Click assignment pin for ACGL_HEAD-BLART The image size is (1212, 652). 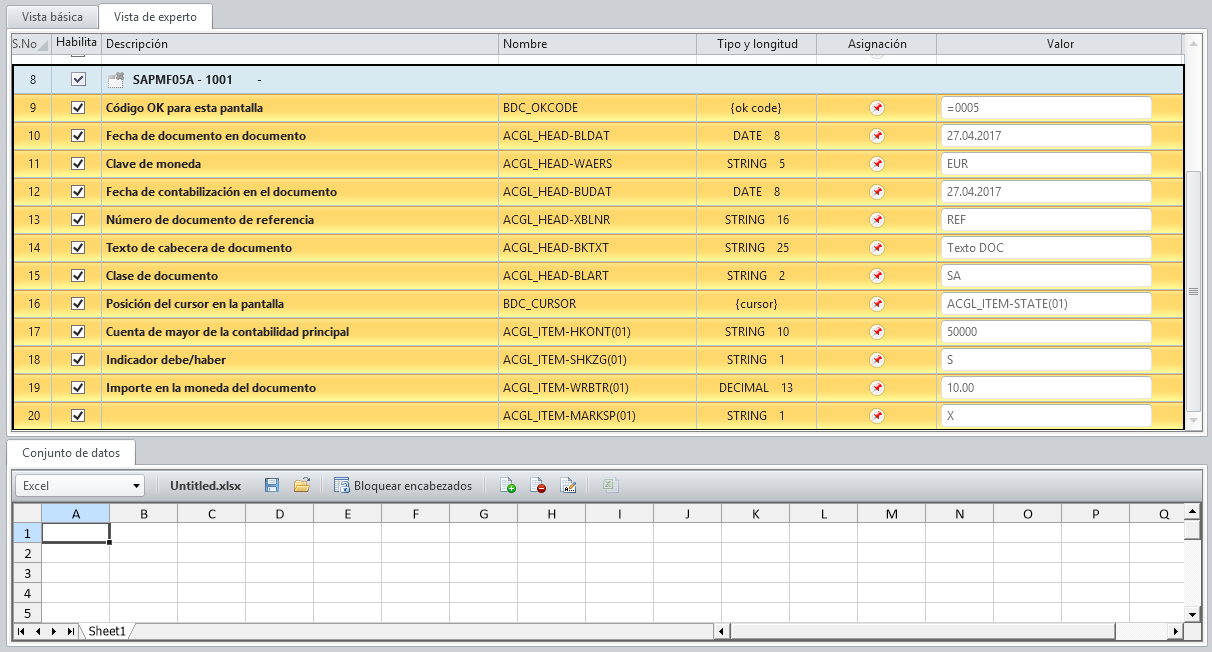pos(877,275)
